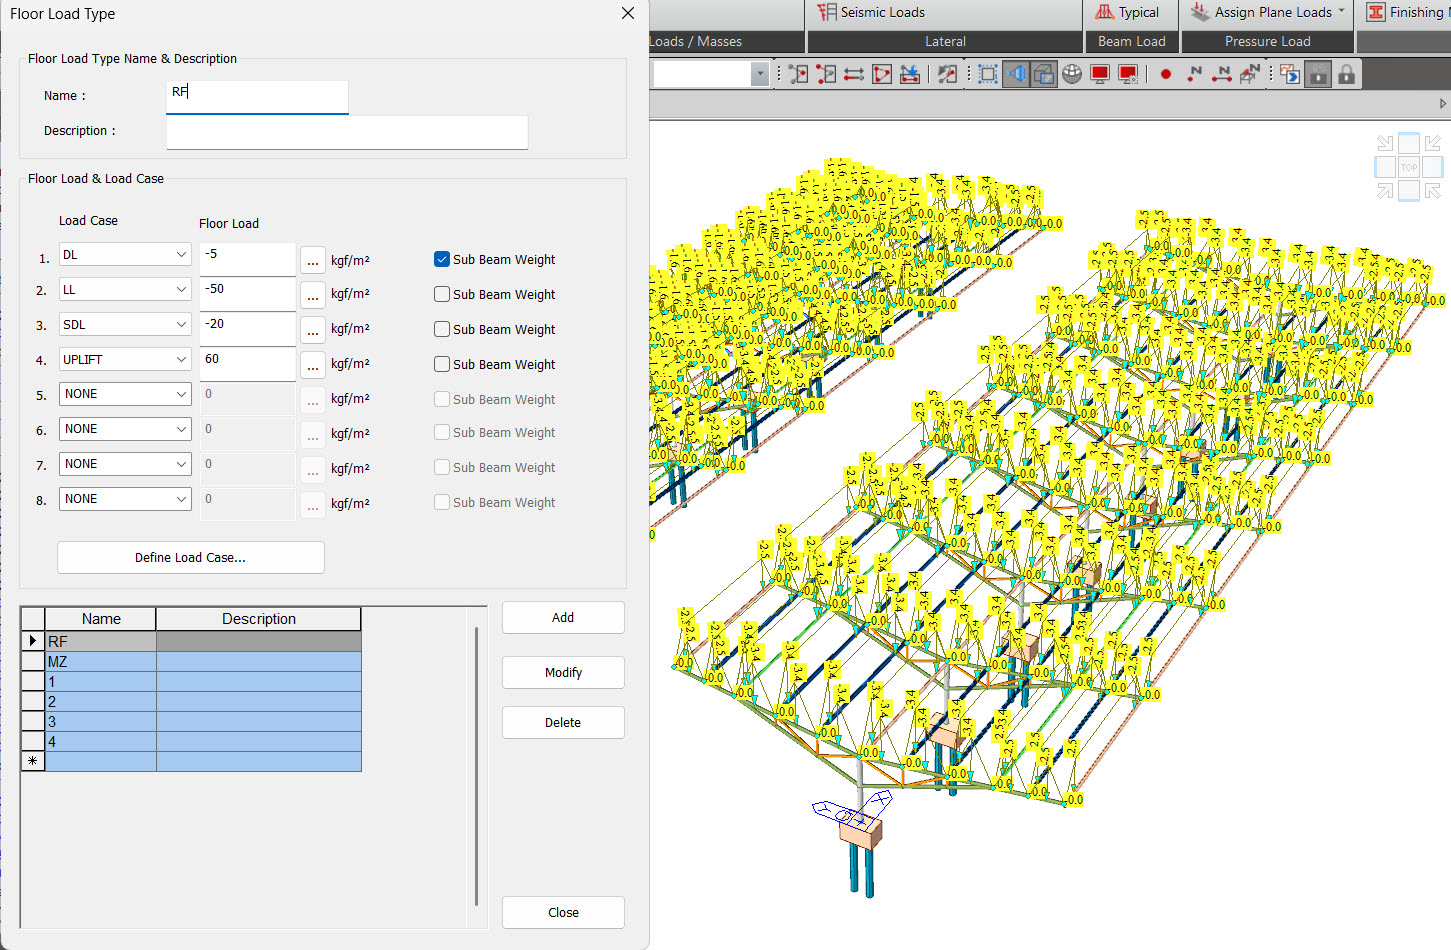Click the Assign Plane Loads icon

(1200, 12)
